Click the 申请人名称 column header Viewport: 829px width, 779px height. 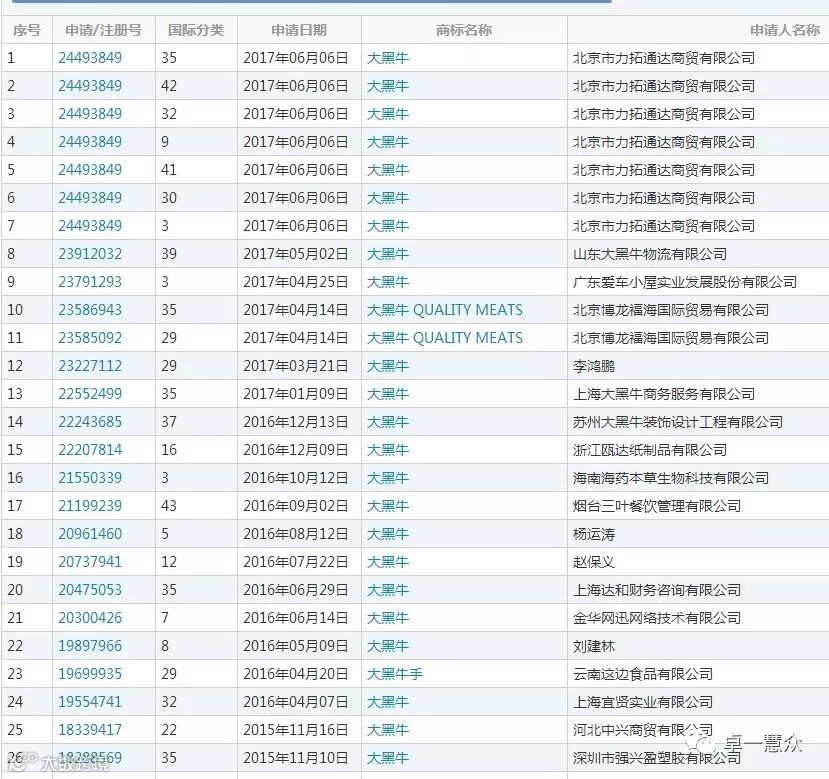click(785, 30)
